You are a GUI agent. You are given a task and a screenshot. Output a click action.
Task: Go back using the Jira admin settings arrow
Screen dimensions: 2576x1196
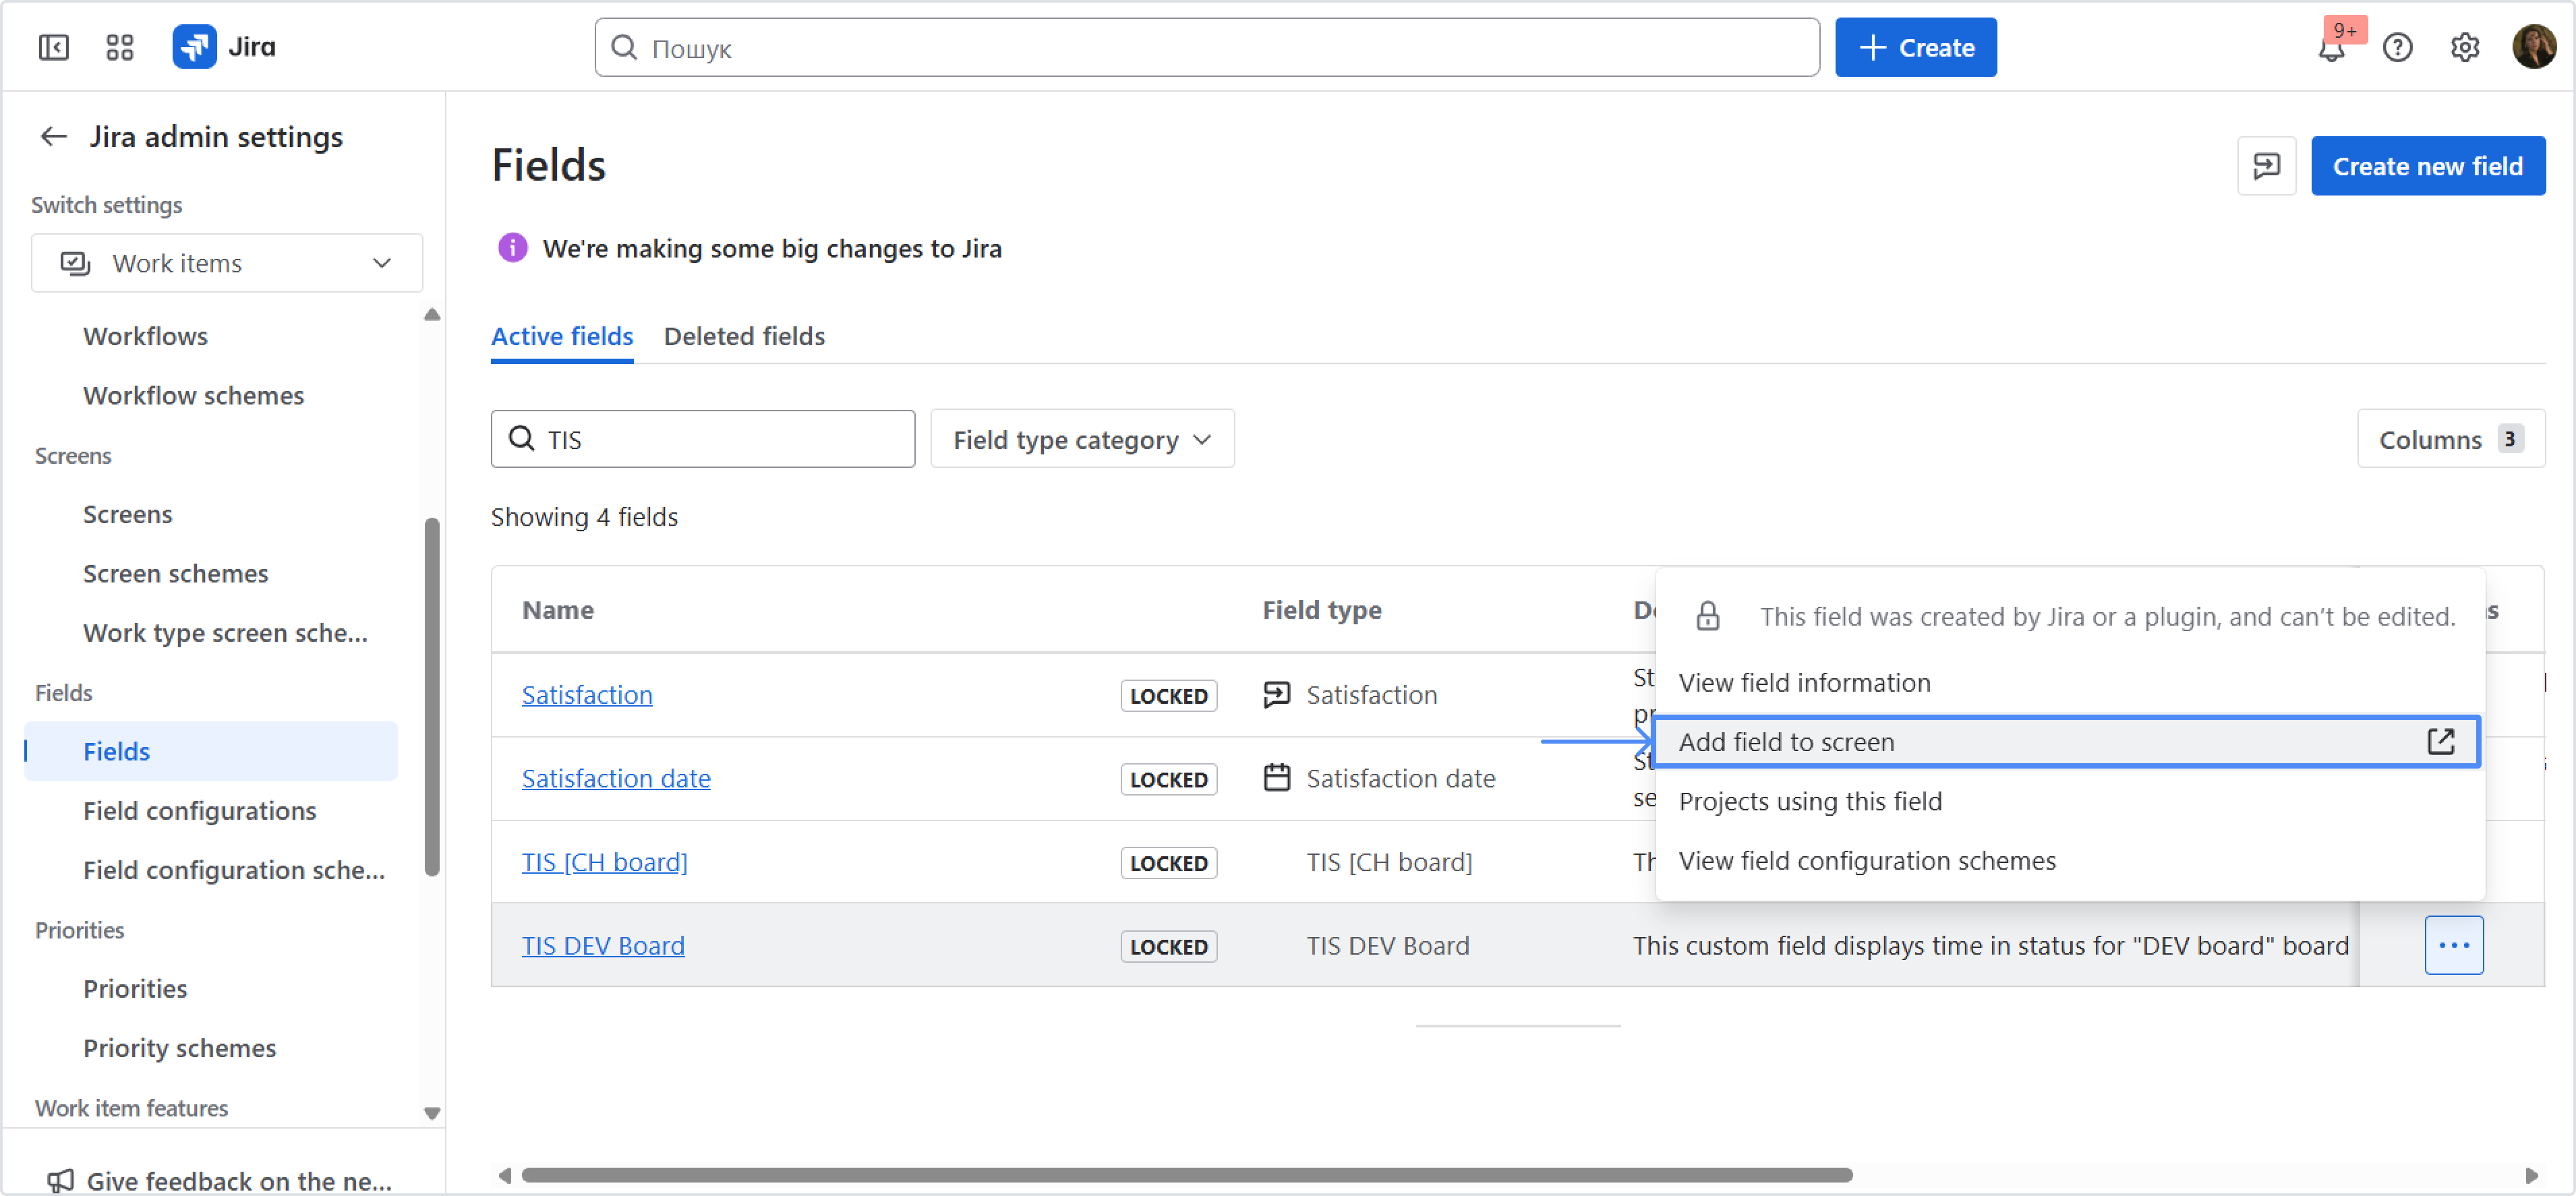tap(53, 136)
